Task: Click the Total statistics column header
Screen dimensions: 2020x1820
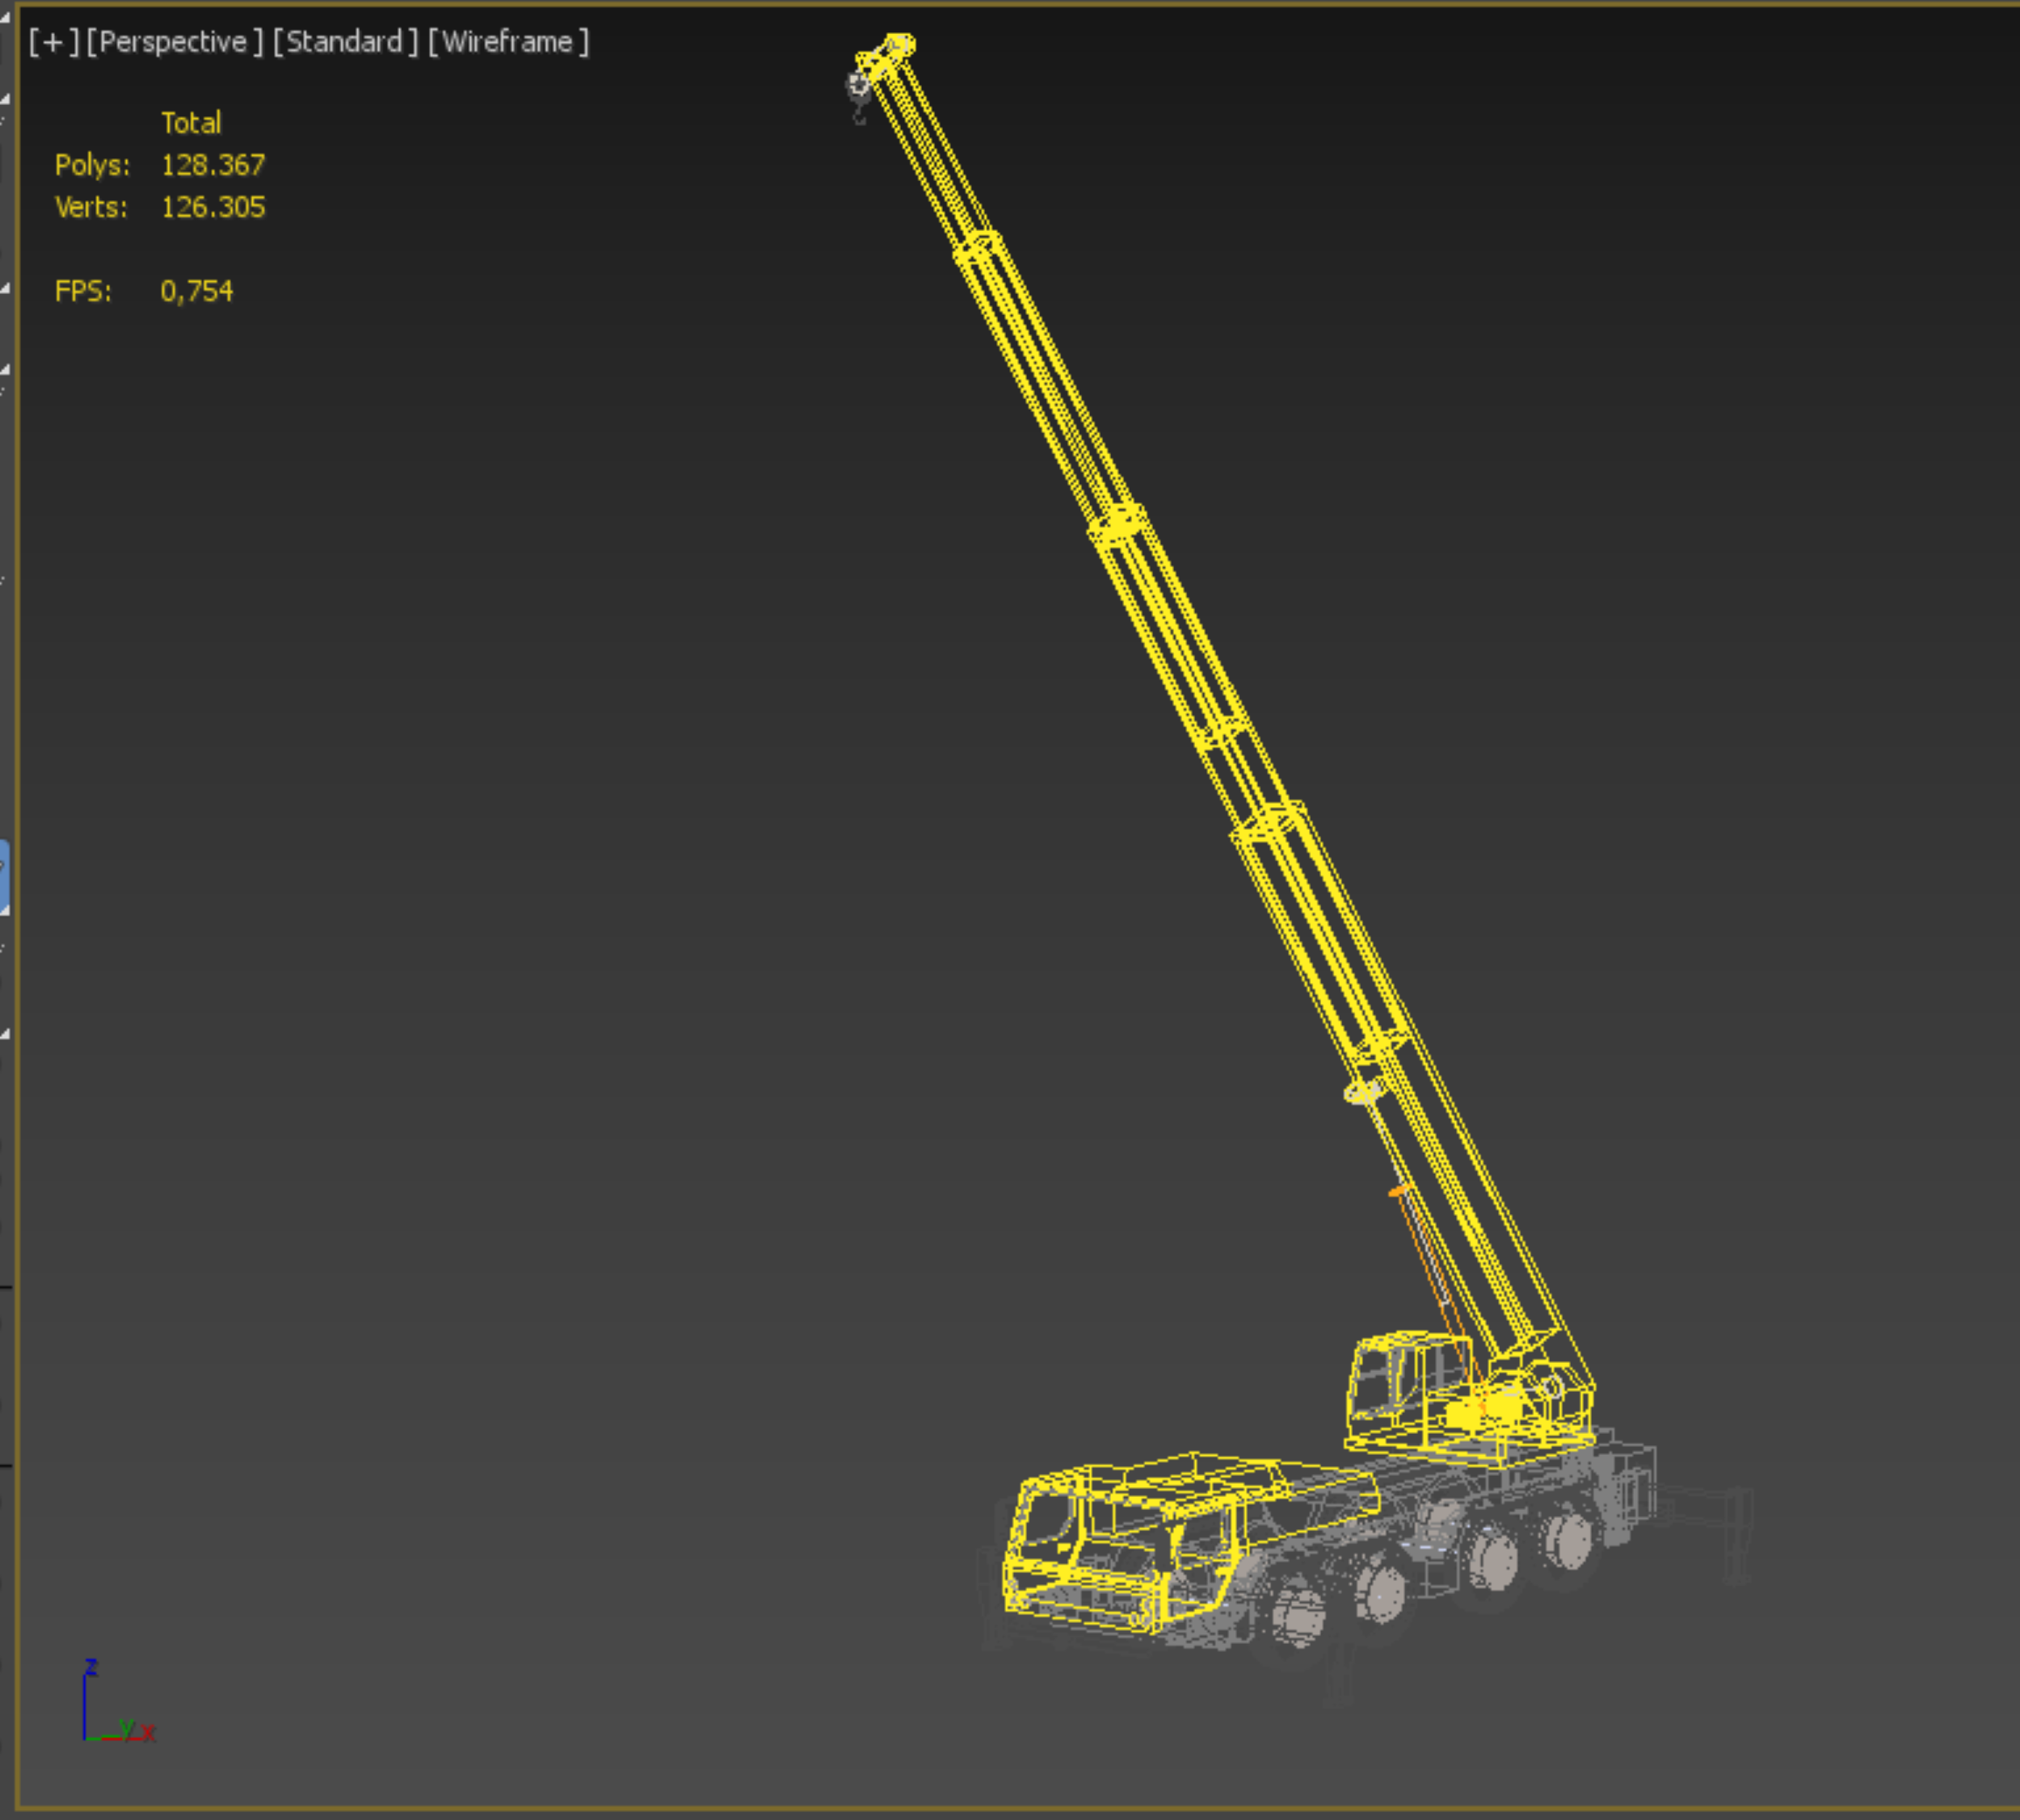Action: pos(191,123)
